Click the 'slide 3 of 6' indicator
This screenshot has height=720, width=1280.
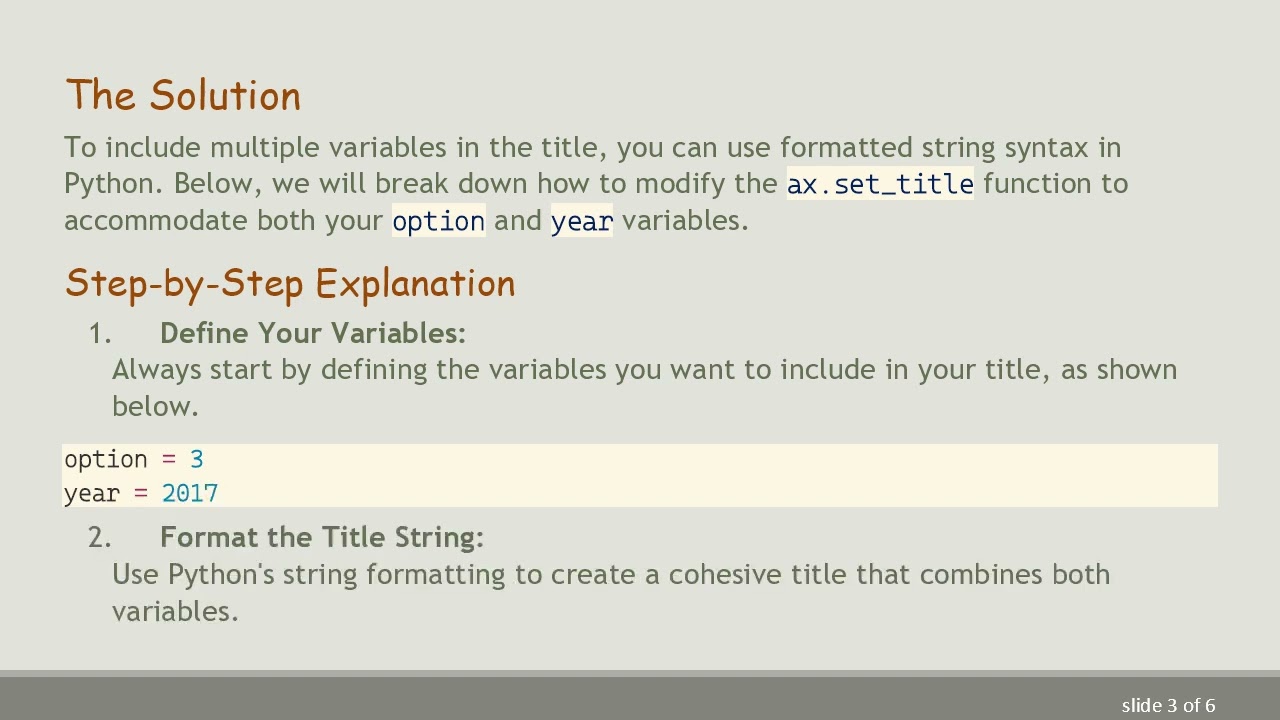1168,706
